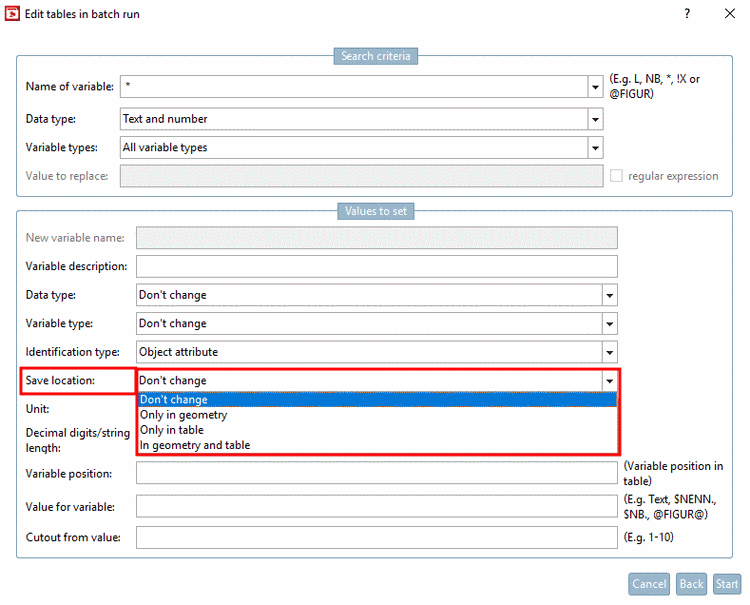Expand the Identification type dropdown
750x605 pixels.
tap(609, 352)
